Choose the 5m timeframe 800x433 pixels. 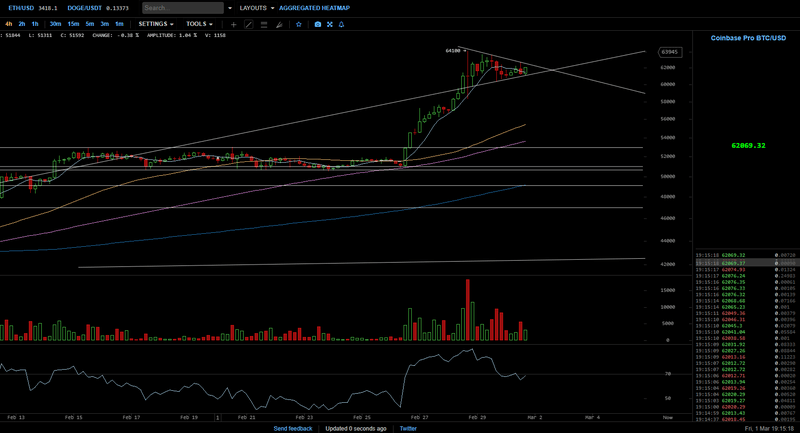[x=90, y=24]
